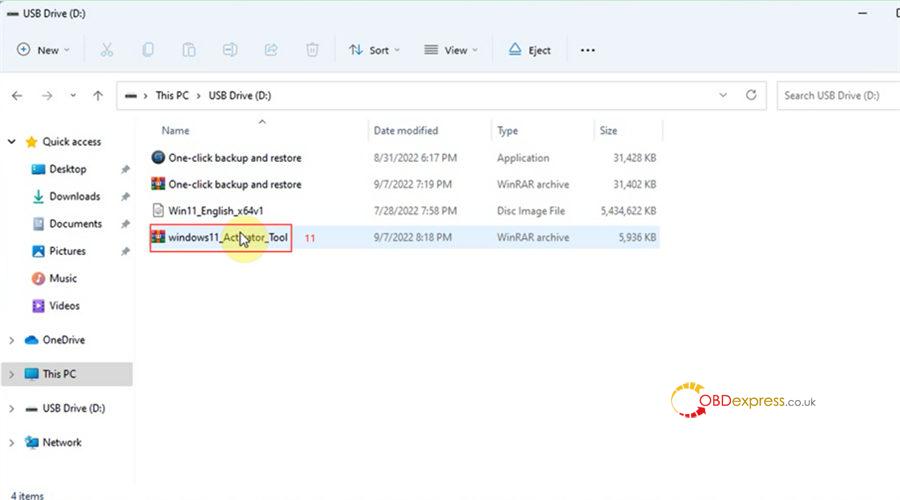This screenshot has height=500, width=900.
Task: Collapse the Quick access tree
Action: [x=11, y=141]
